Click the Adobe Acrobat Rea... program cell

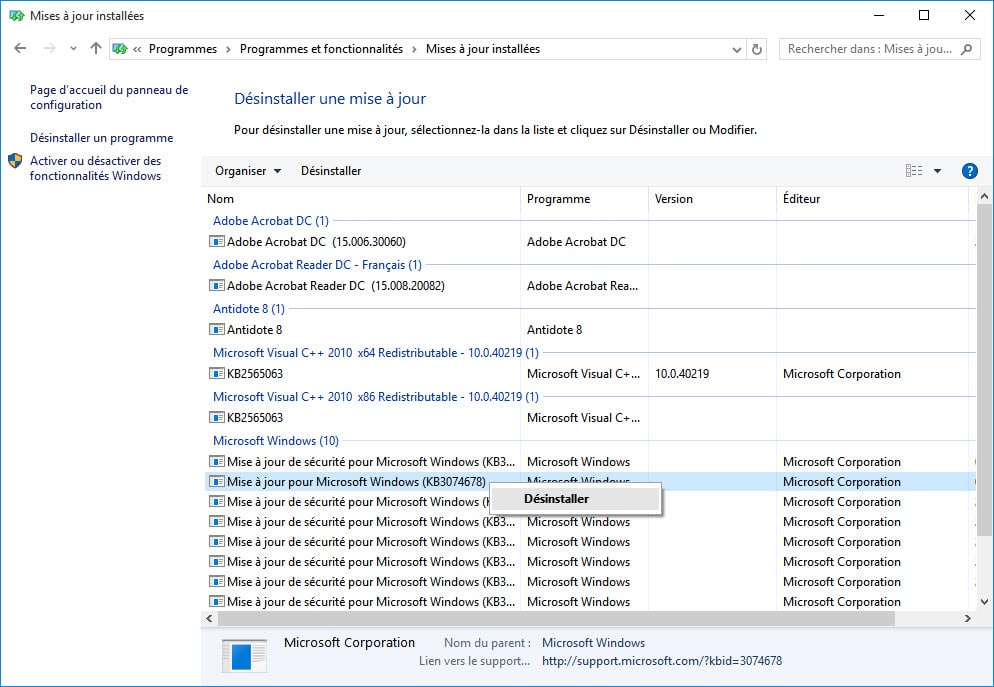pyautogui.click(x=583, y=285)
